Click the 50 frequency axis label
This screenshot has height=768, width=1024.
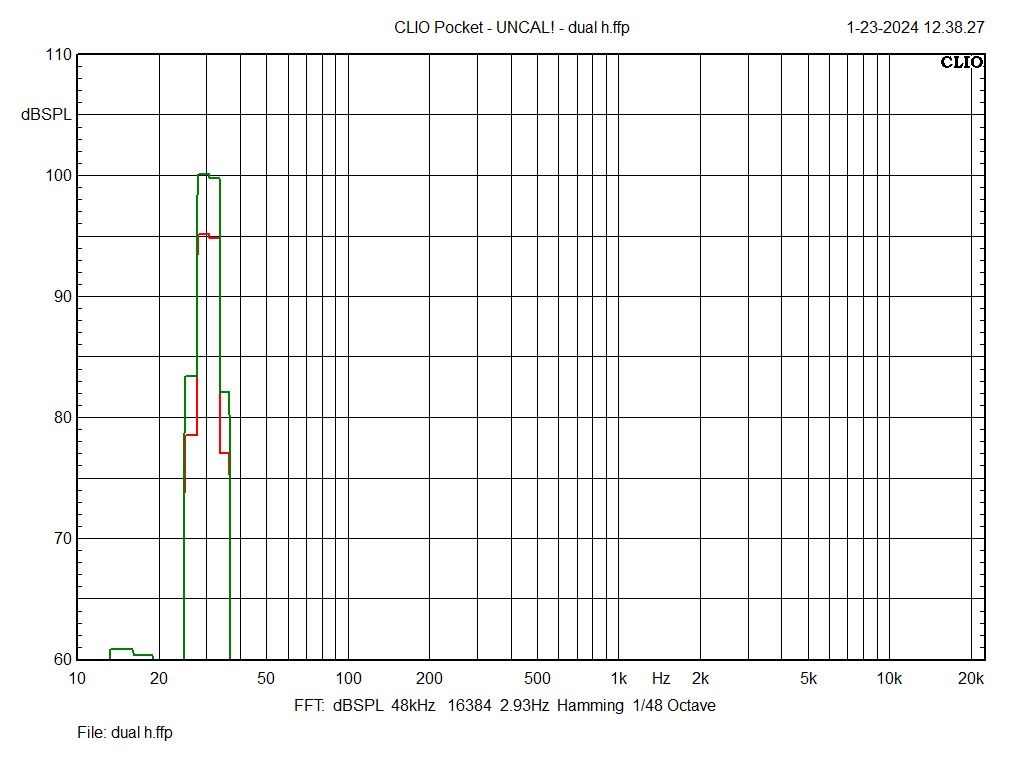click(266, 679)
